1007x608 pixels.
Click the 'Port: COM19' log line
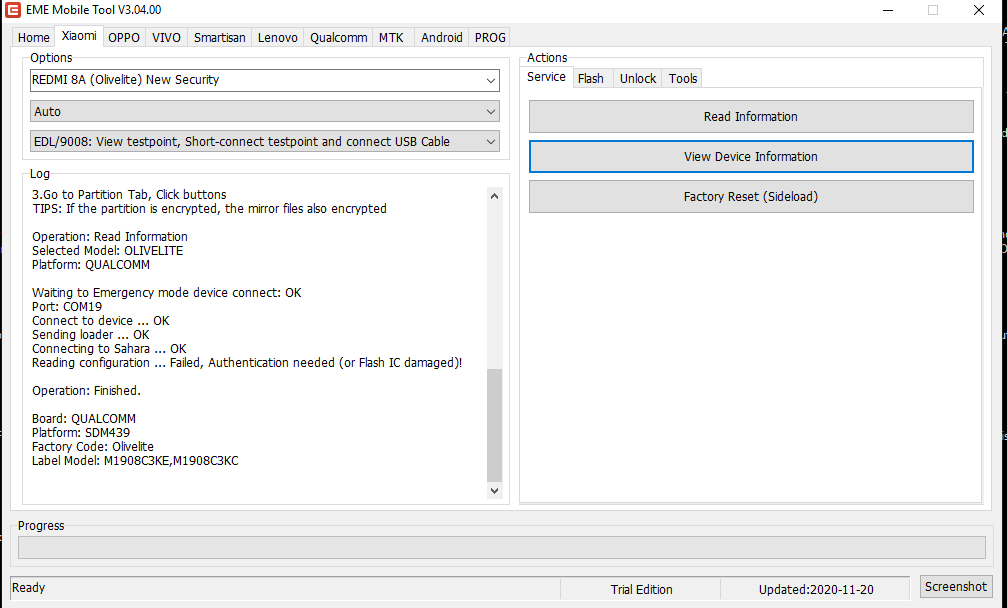coord(67,306)
